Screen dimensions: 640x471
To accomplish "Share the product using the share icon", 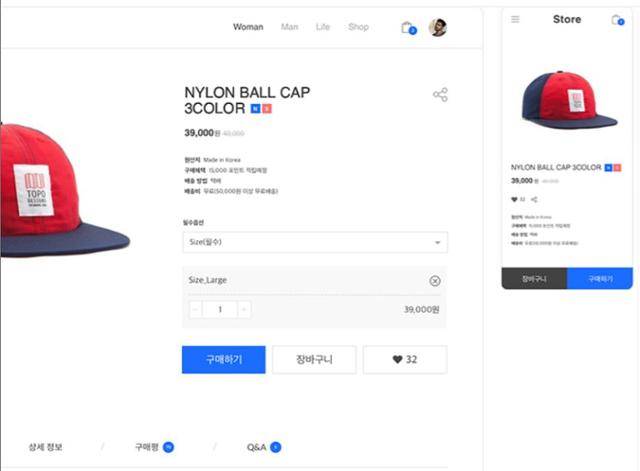I will tap(440, 95).
